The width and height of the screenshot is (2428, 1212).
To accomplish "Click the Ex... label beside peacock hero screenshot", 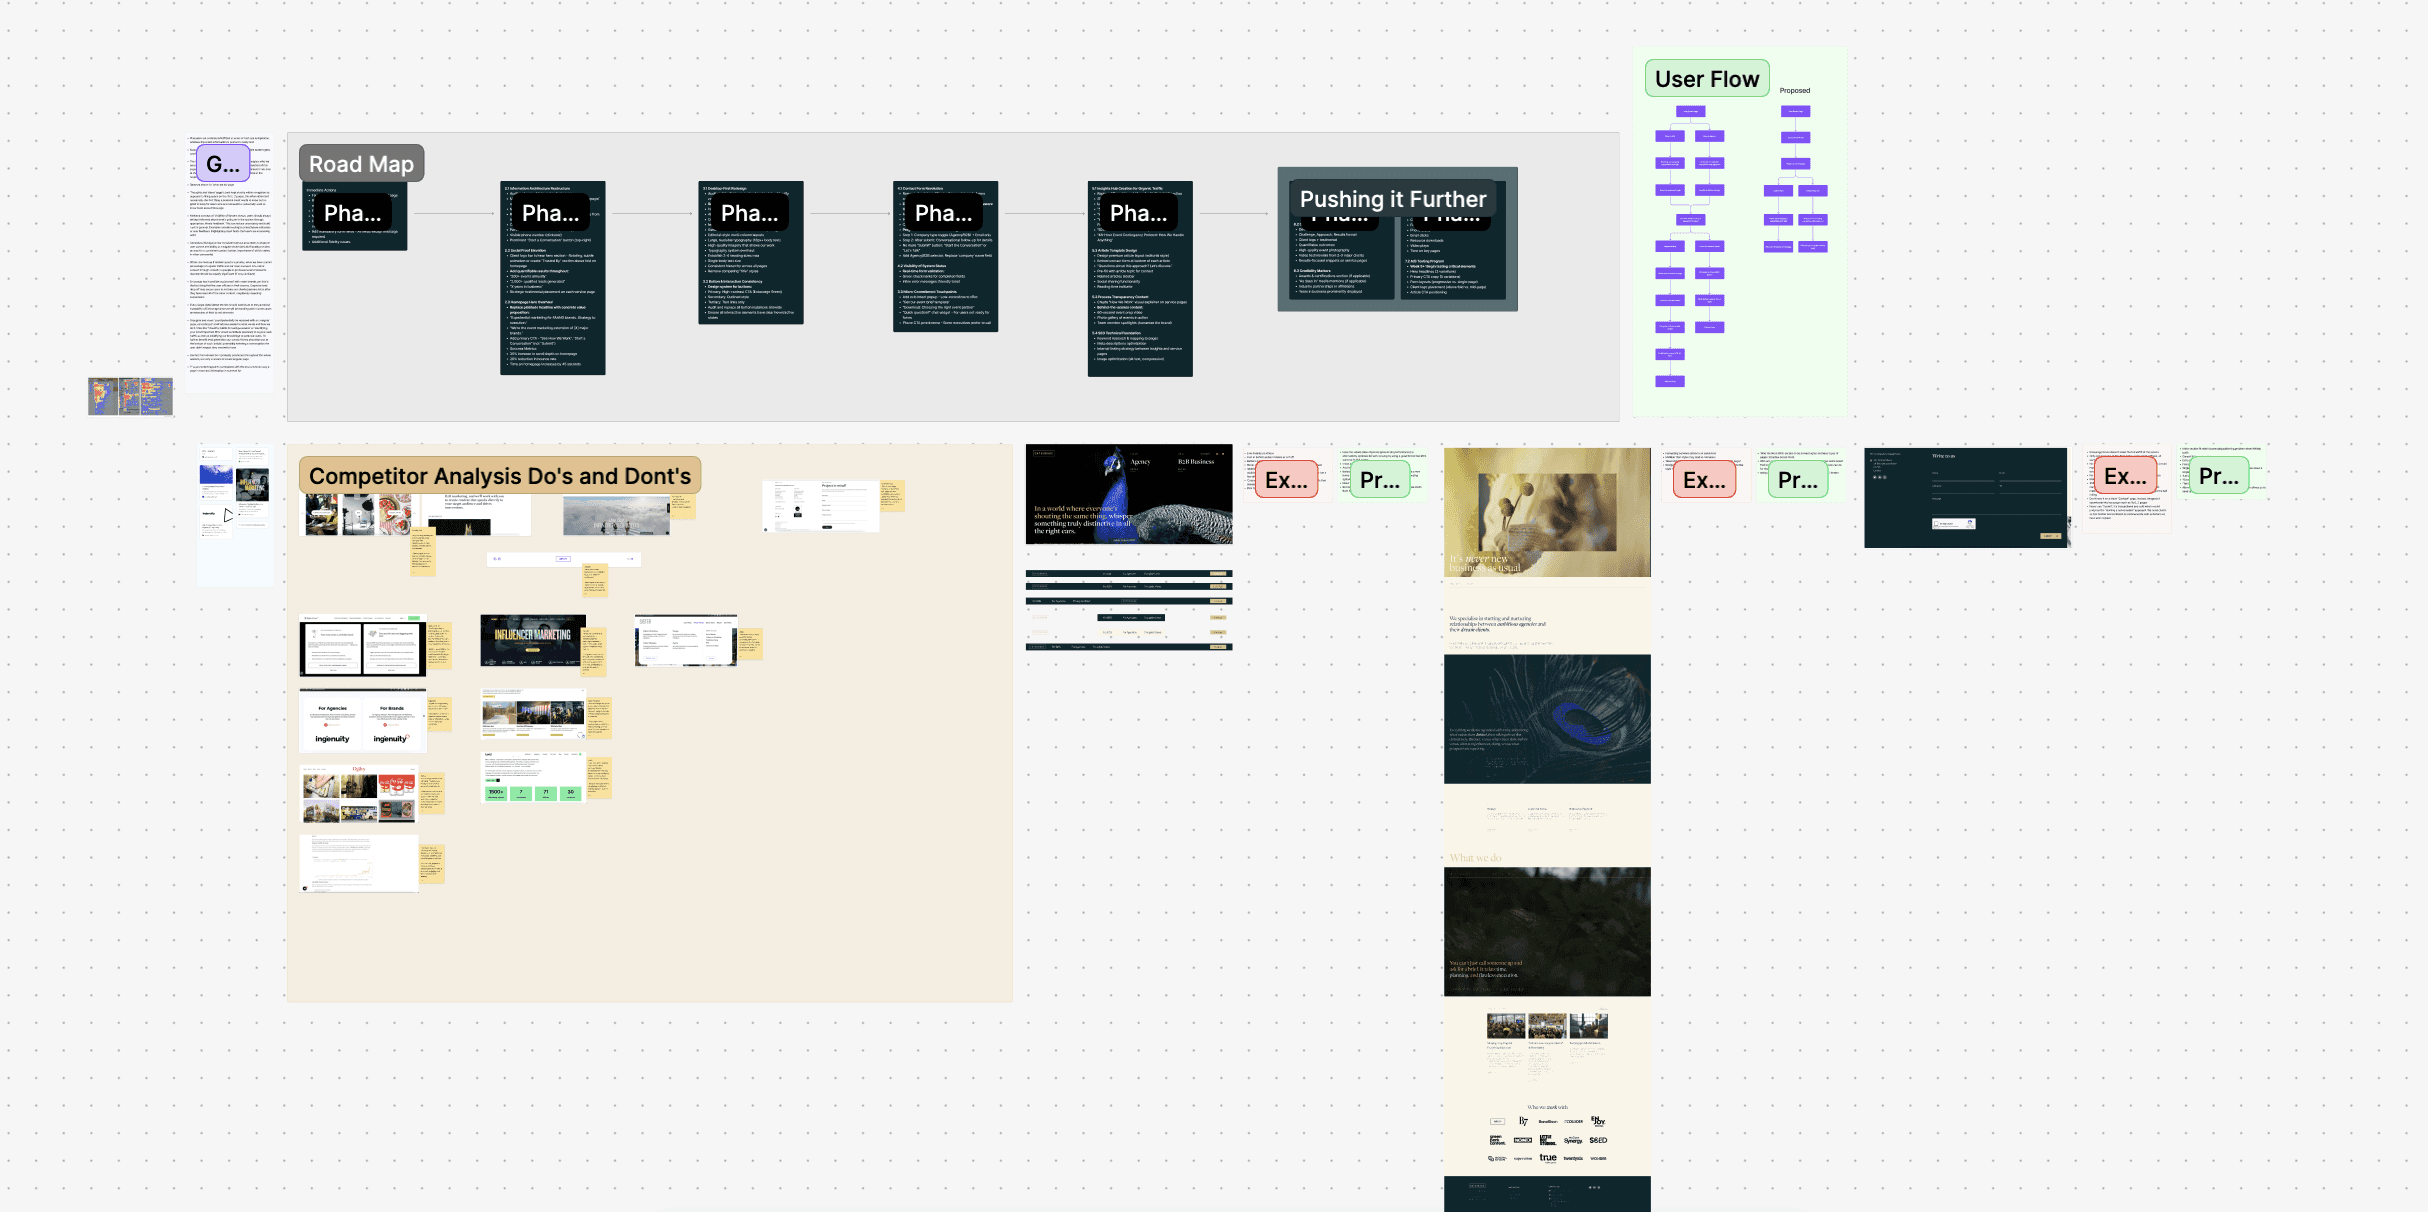I will 1286,480.
